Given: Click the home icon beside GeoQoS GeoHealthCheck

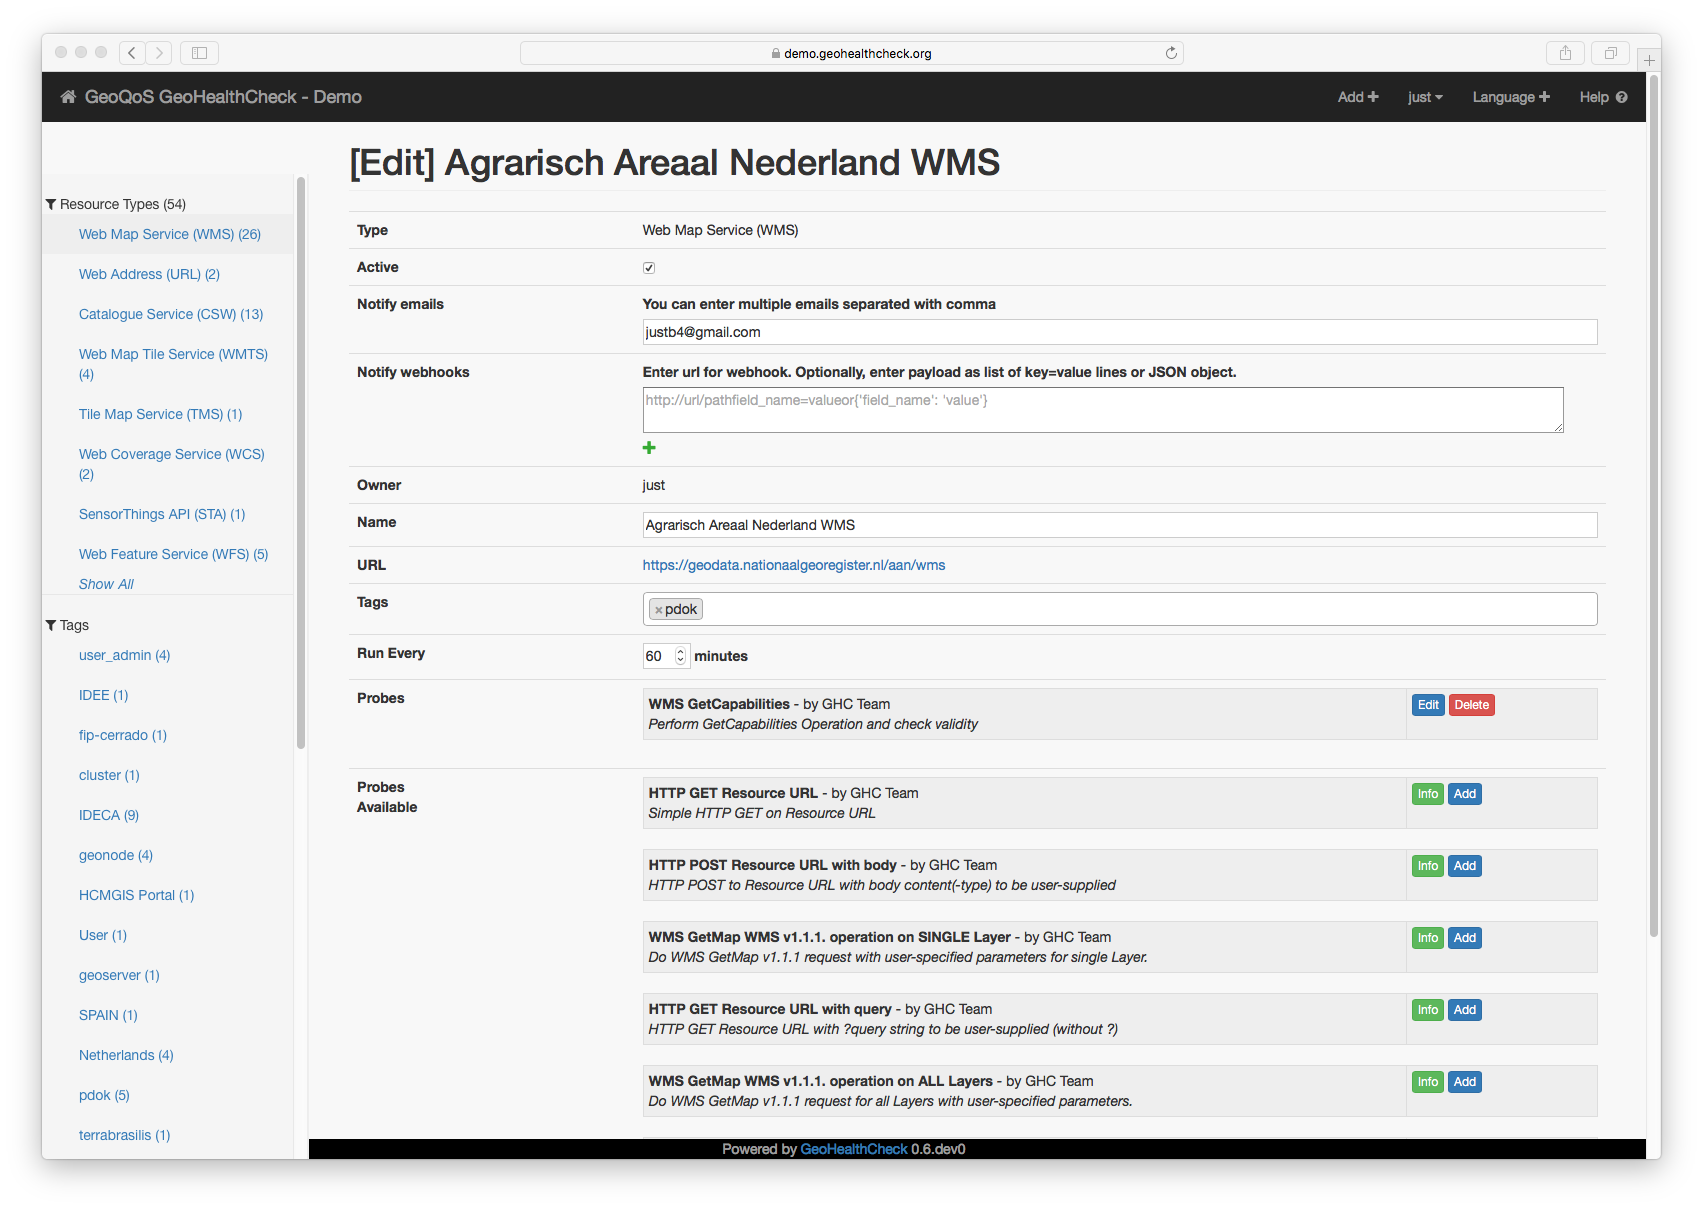Looking at the screenshot, I should click(x=68, y=97).
